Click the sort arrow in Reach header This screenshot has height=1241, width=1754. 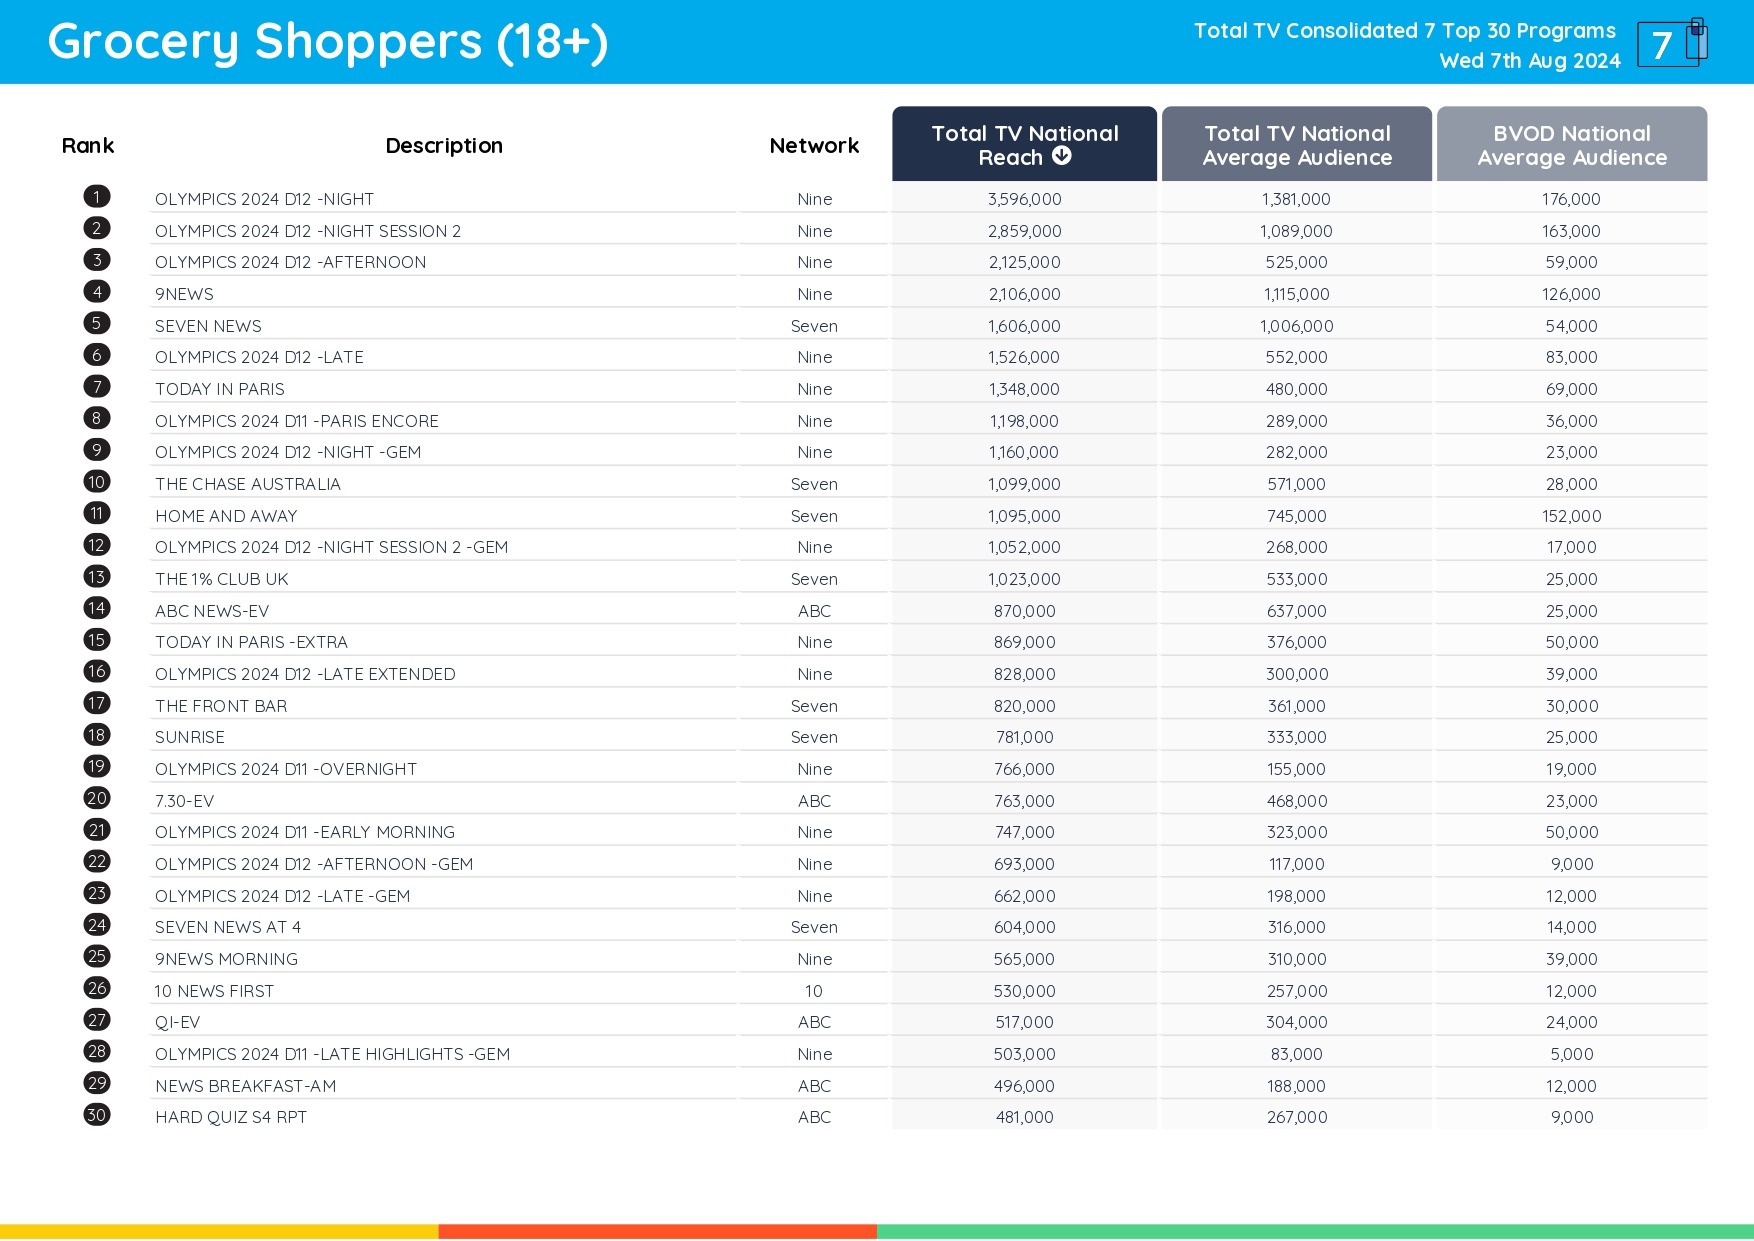tap(1062, 156)
